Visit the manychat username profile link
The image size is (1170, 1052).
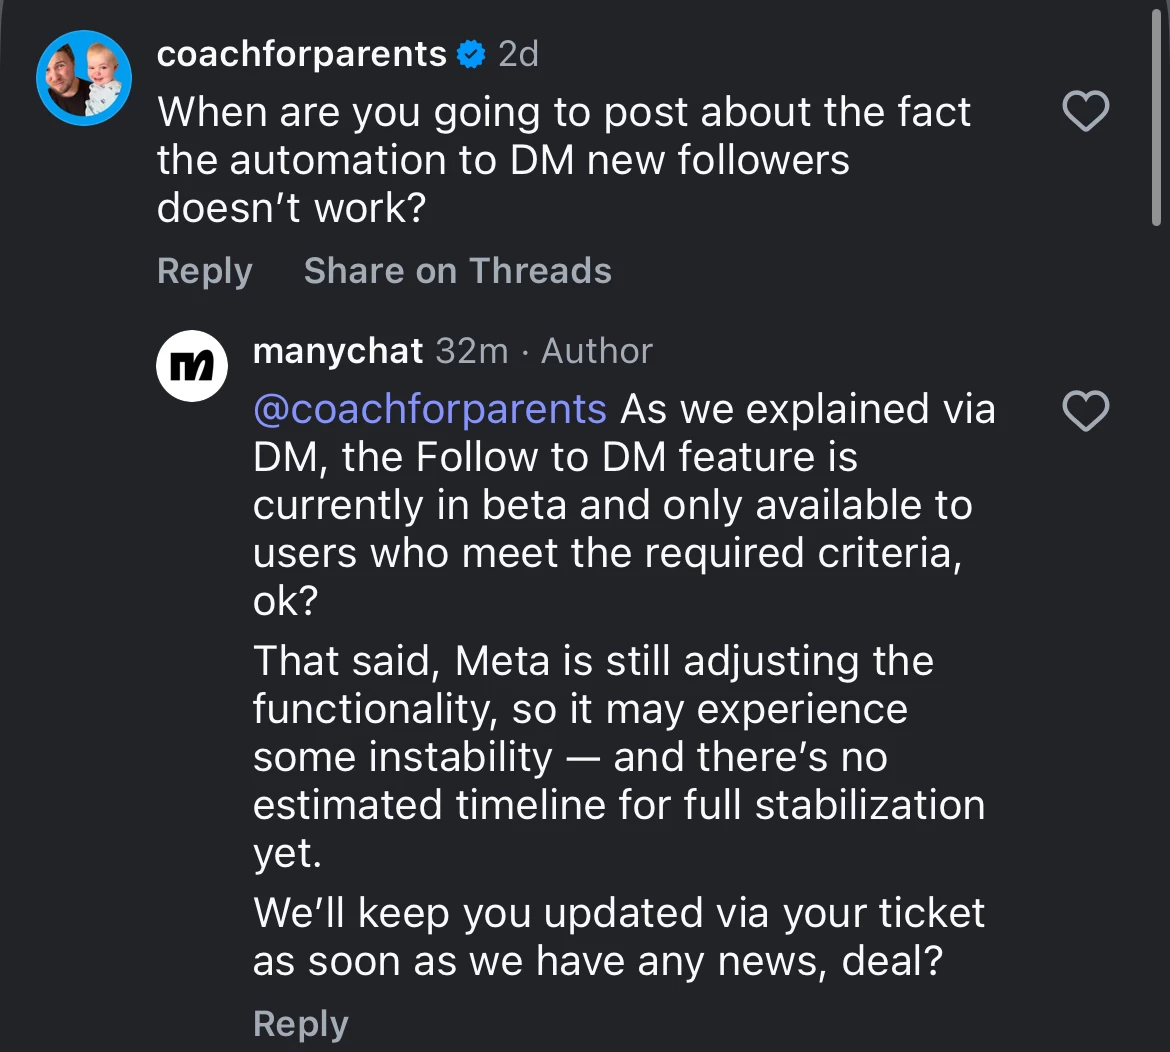[338, 351]
